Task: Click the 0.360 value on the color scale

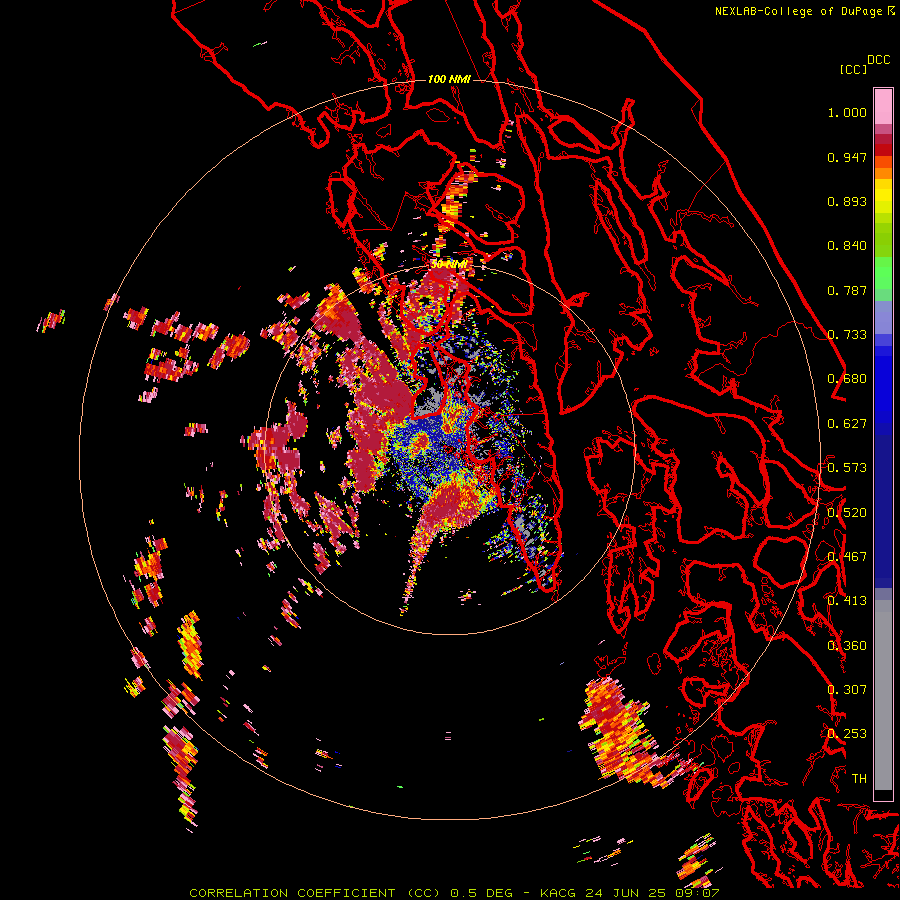Action: click(x=847, y=646)
